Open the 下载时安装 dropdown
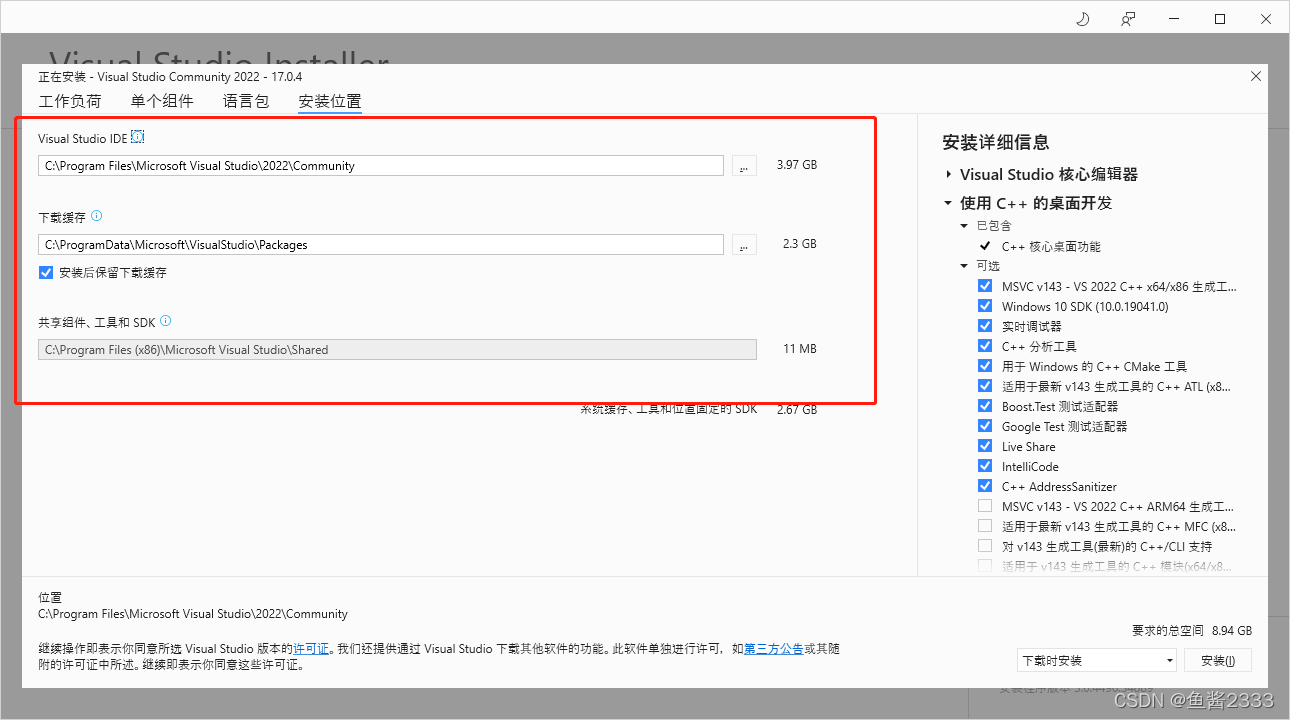This screenshot has height=720, width=1290. click(x=1096, y=660)
